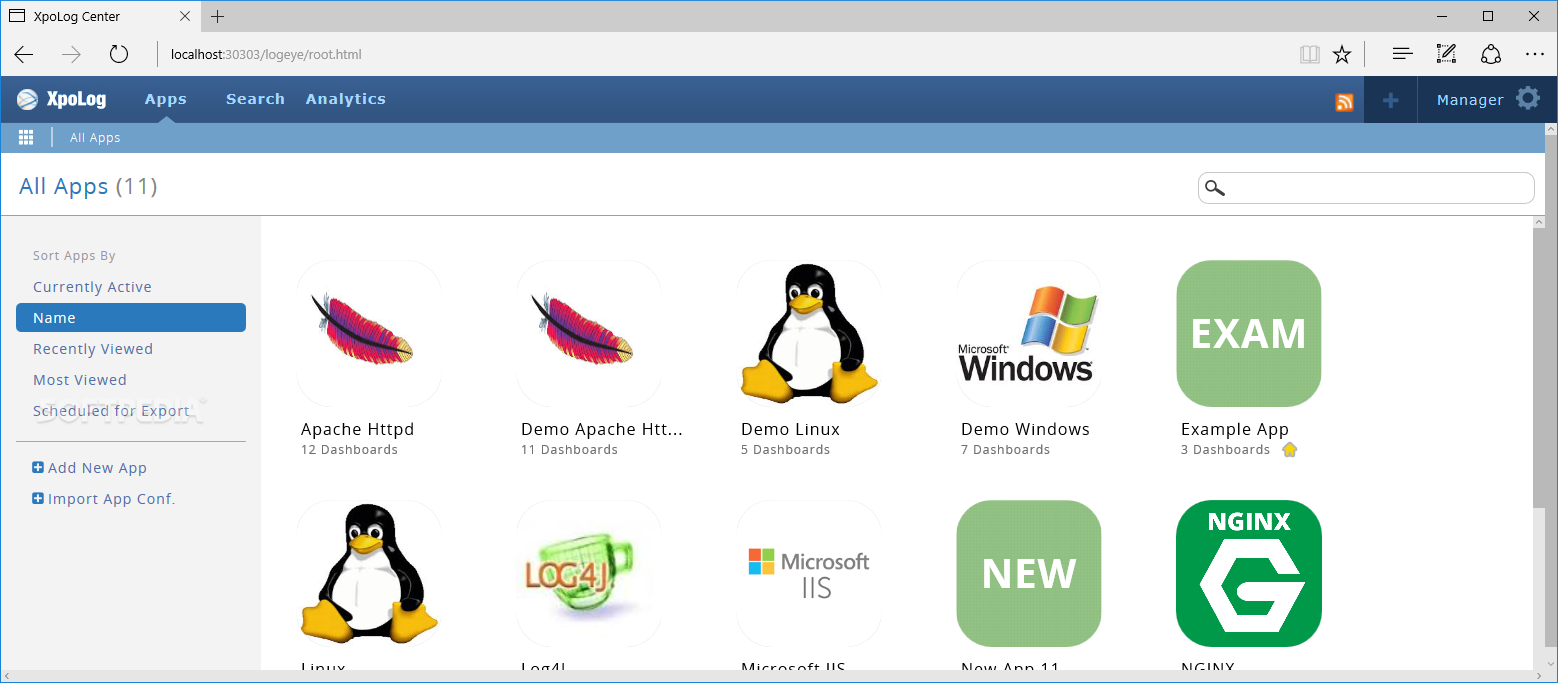Image resolution: width=1558 pixels, height=683 pixels.
Task: Open the NGINX app icon
Action: coord(1249,574)
